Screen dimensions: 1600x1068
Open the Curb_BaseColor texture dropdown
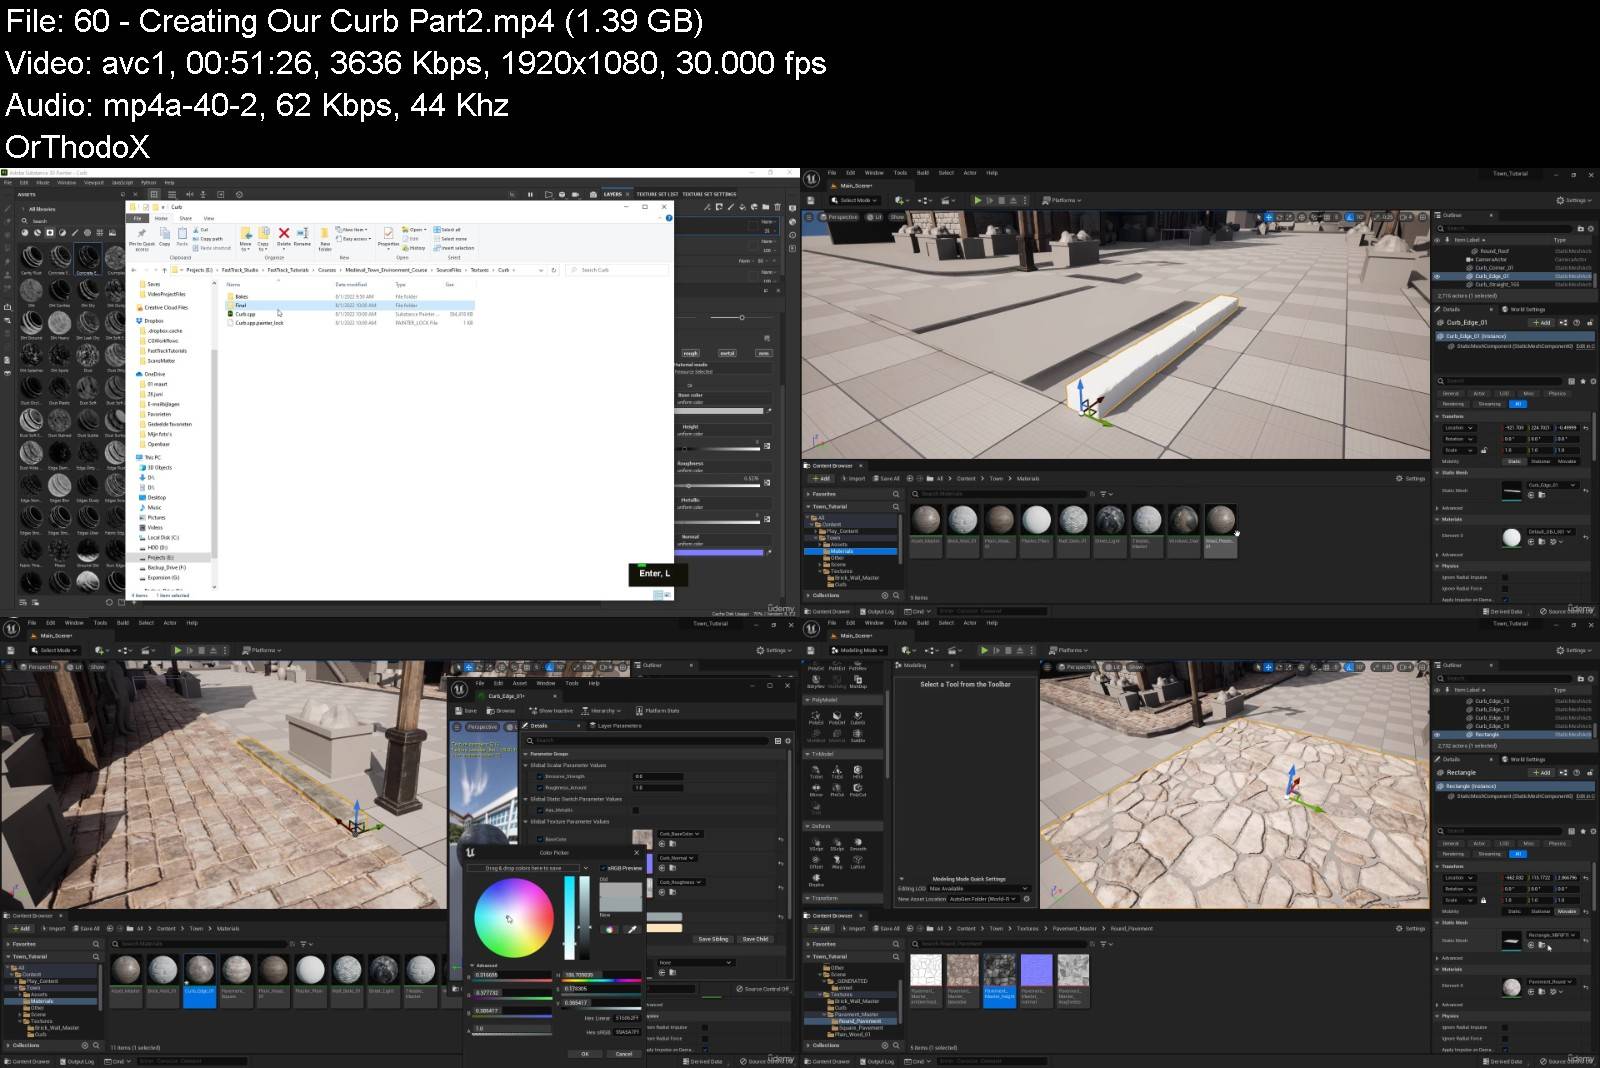coord(680,834)
